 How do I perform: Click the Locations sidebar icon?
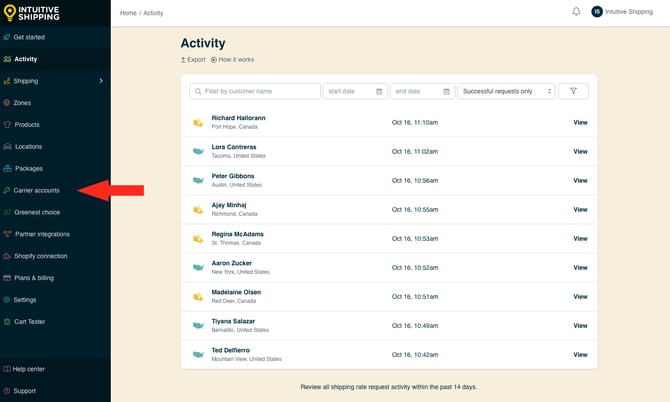[7, 146]
